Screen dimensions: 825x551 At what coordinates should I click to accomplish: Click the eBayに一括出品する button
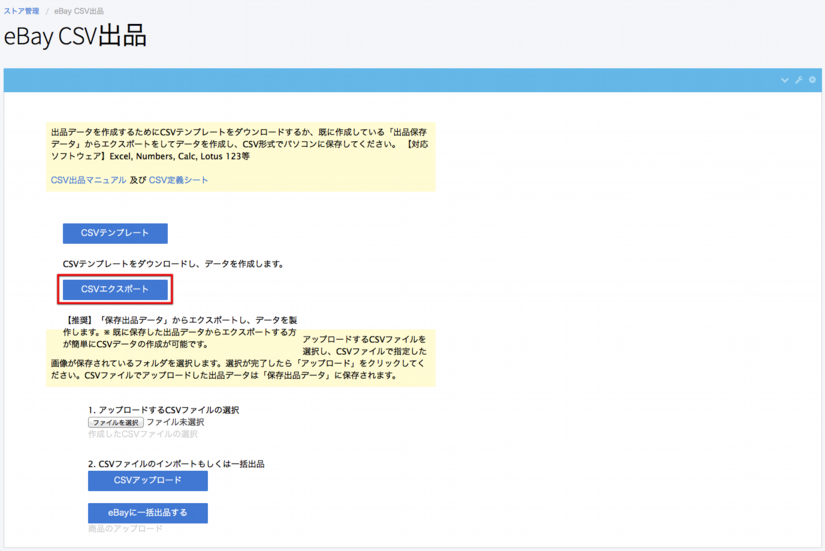147,513
